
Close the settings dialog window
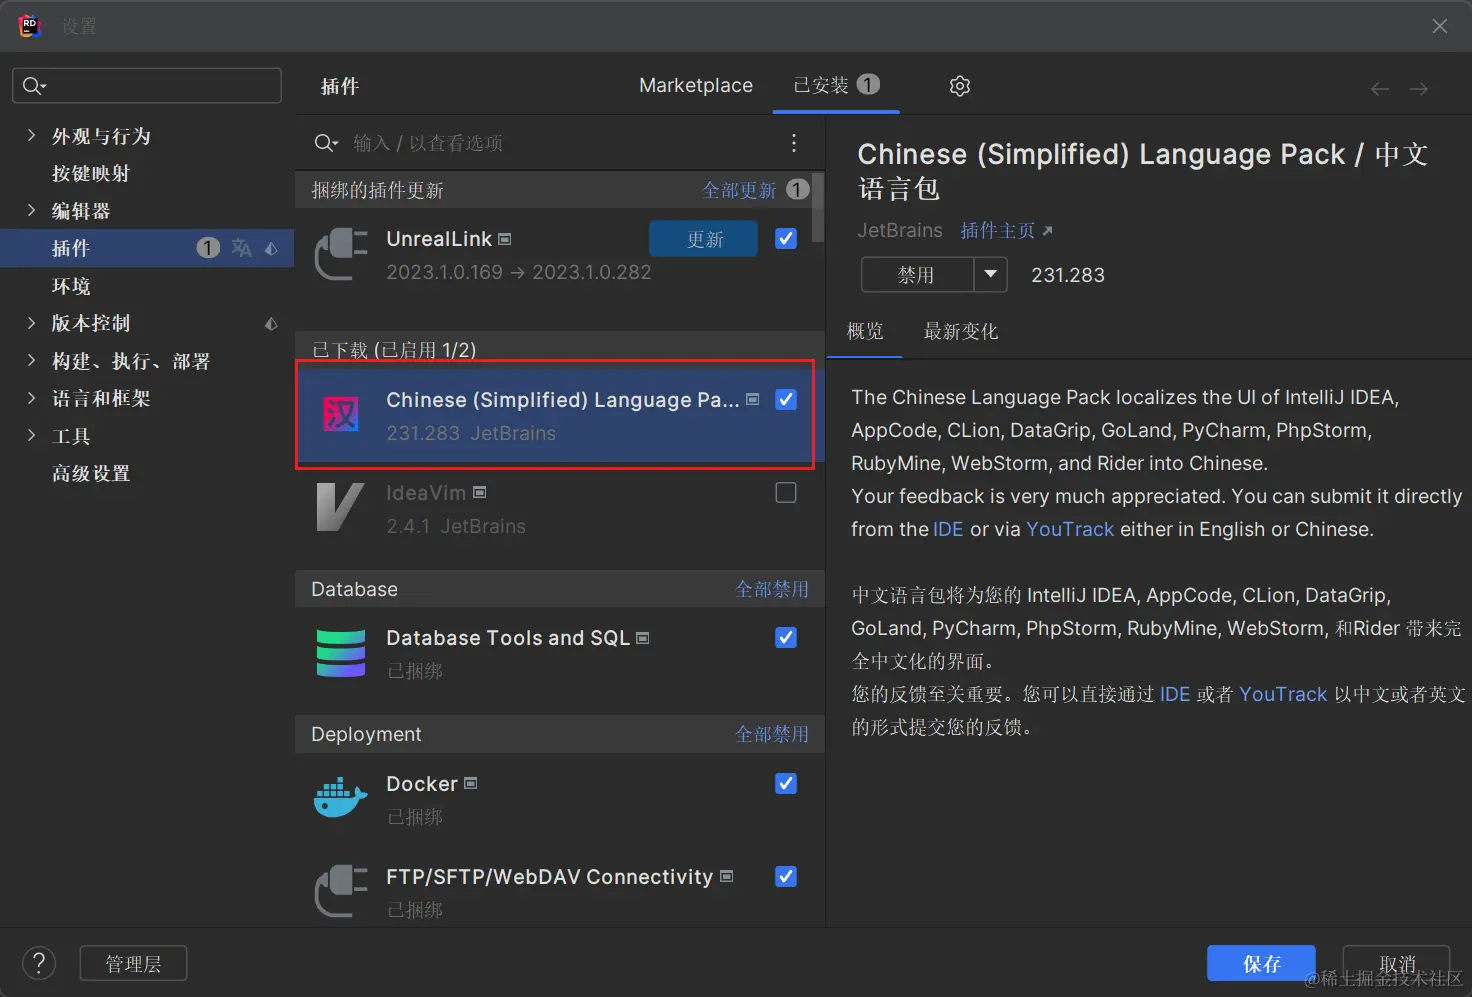tap(1439, 26)
